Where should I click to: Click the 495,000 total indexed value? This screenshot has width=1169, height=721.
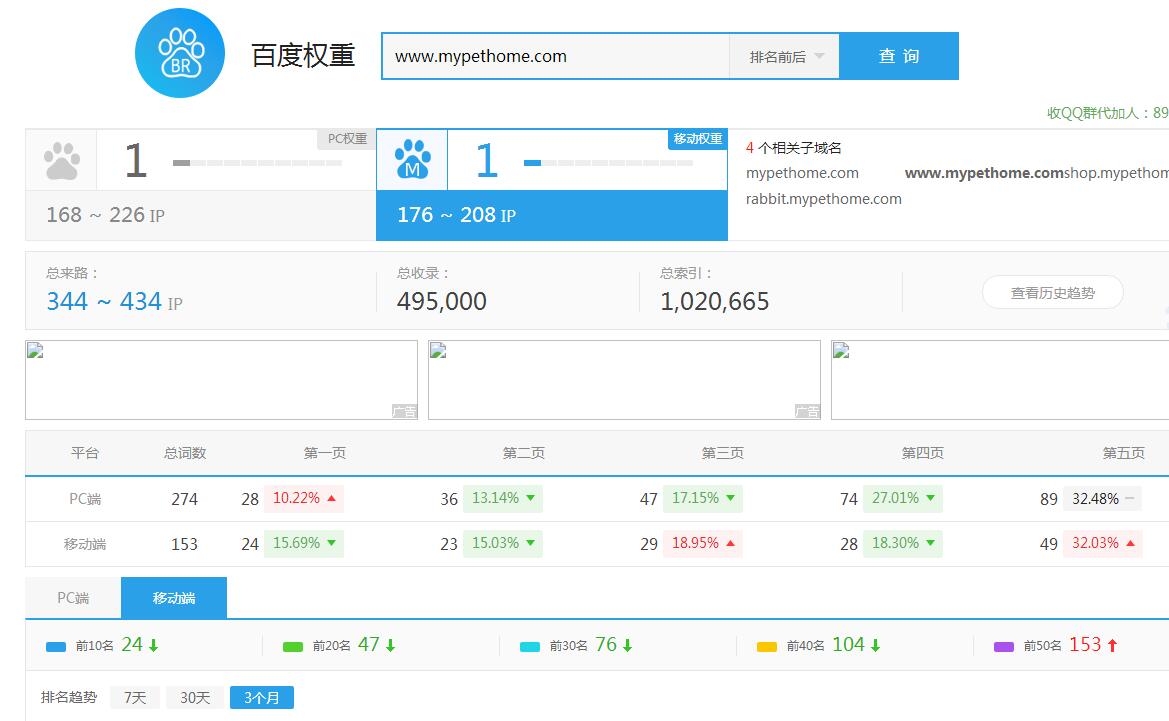tap(442, 301)
